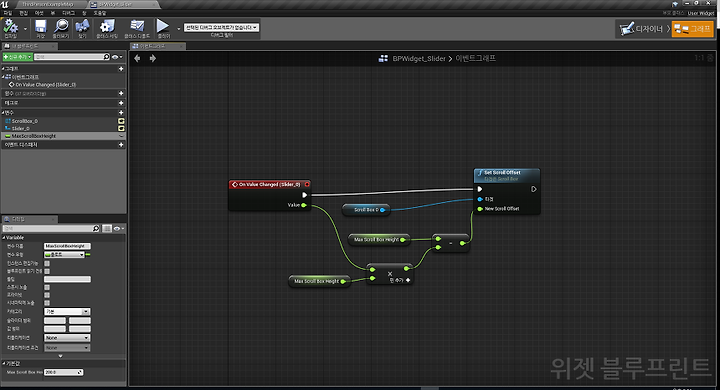Toggle first checkbox under variable type

coord(47,263)
